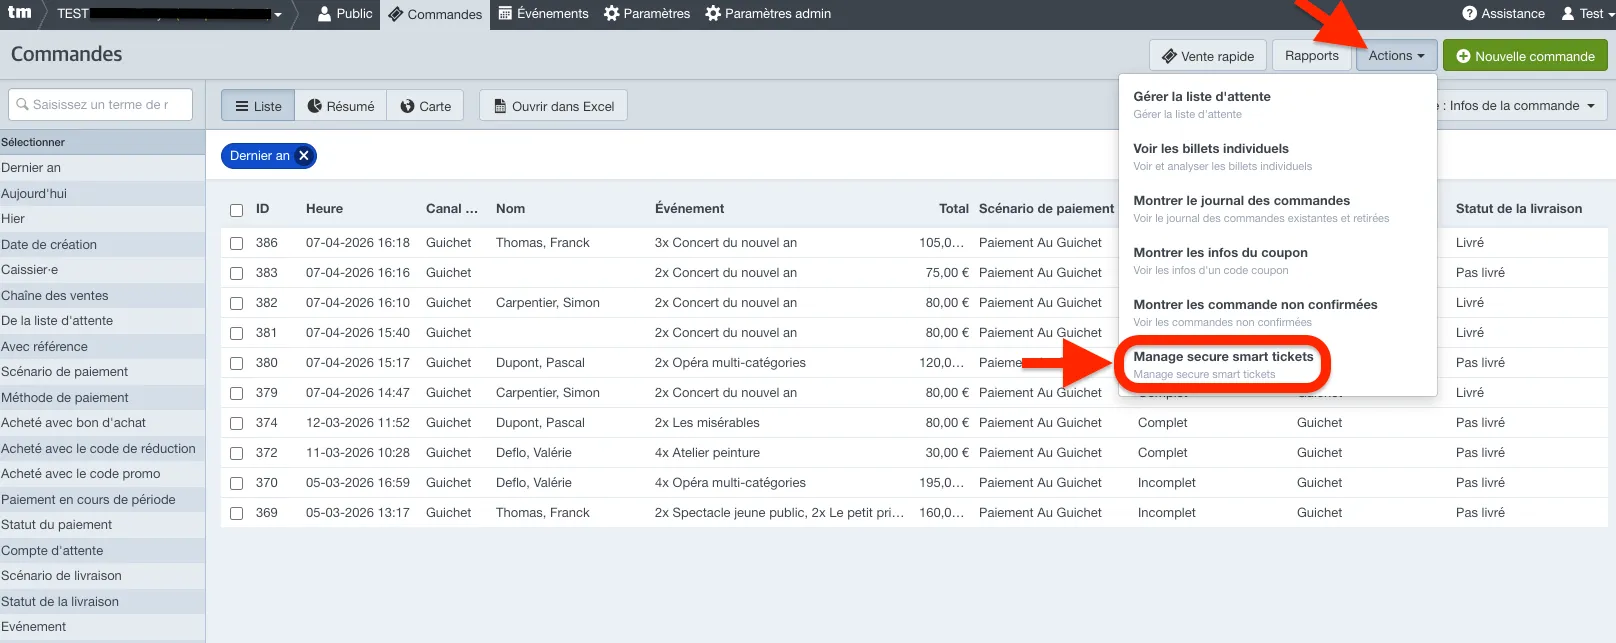The image size is (1616, 643).
Task: Expand the Test user menu
Action: pyautogui.click(x=1587, y=13)
